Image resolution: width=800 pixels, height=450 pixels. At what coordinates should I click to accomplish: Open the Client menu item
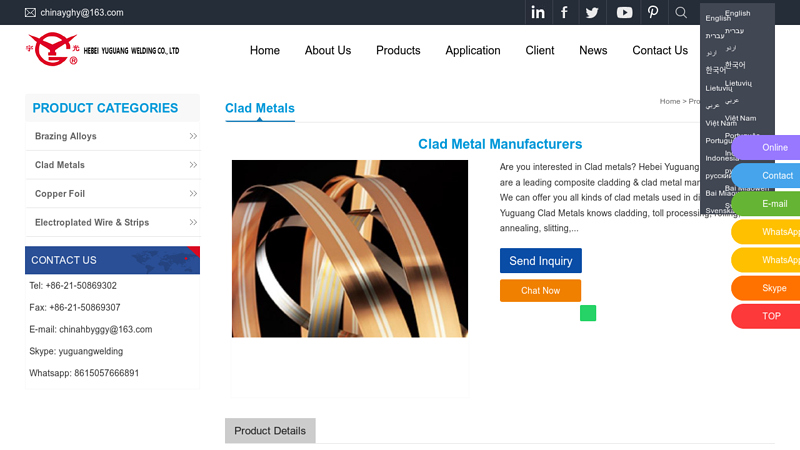point(540,51)
